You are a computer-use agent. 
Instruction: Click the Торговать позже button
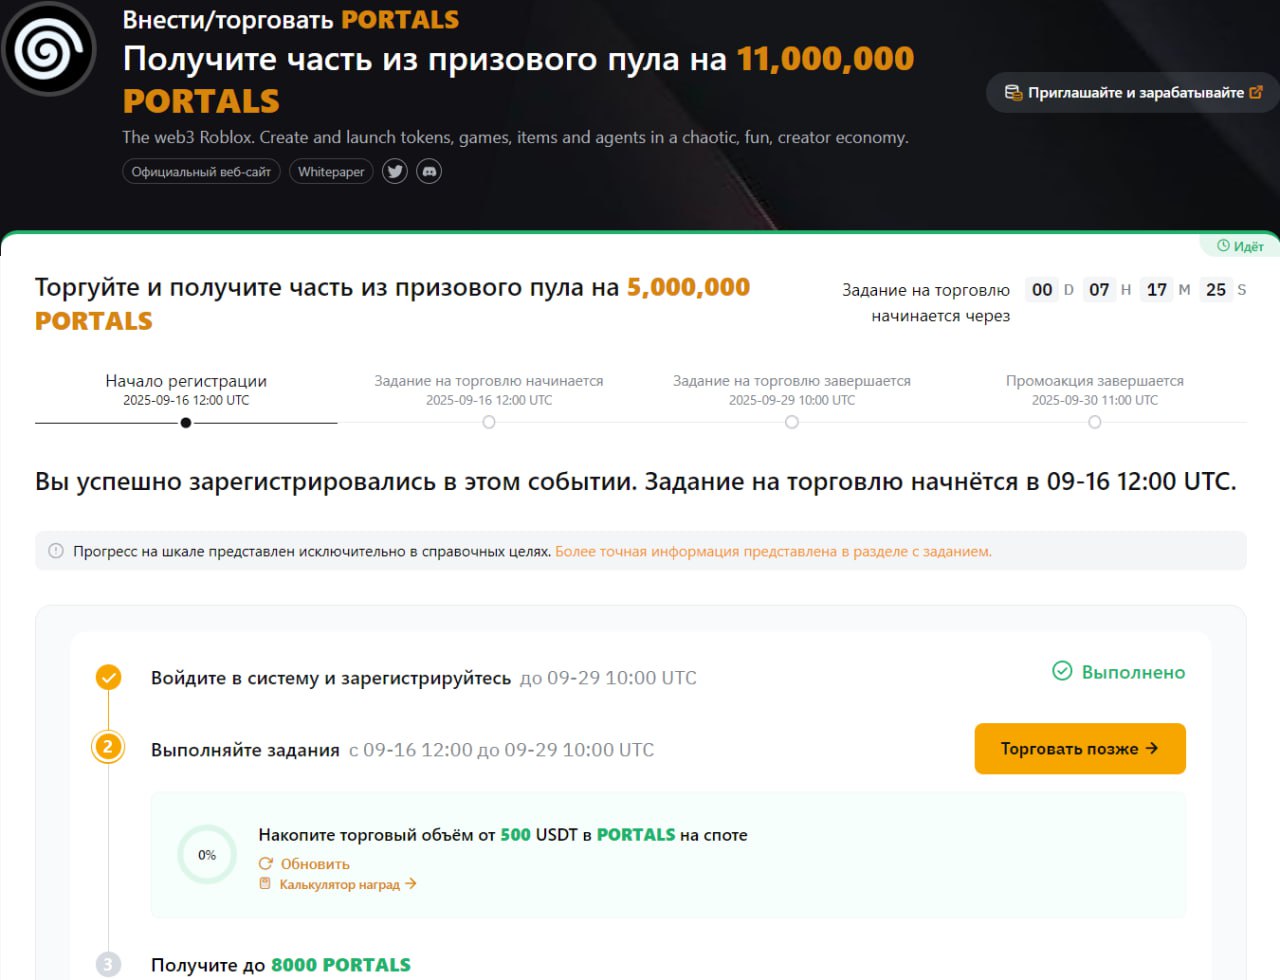click(x=1080, y=748)
